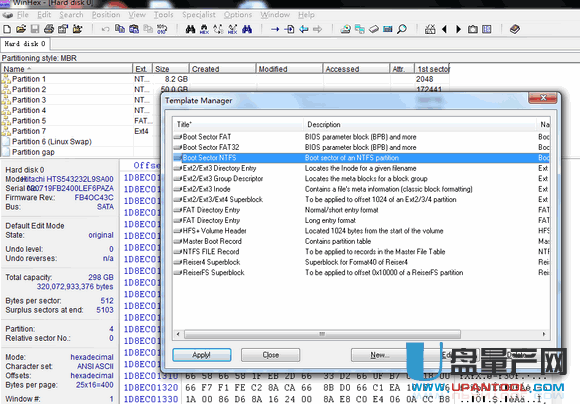Select the Master Boot Record template

[x=361, y=241]
